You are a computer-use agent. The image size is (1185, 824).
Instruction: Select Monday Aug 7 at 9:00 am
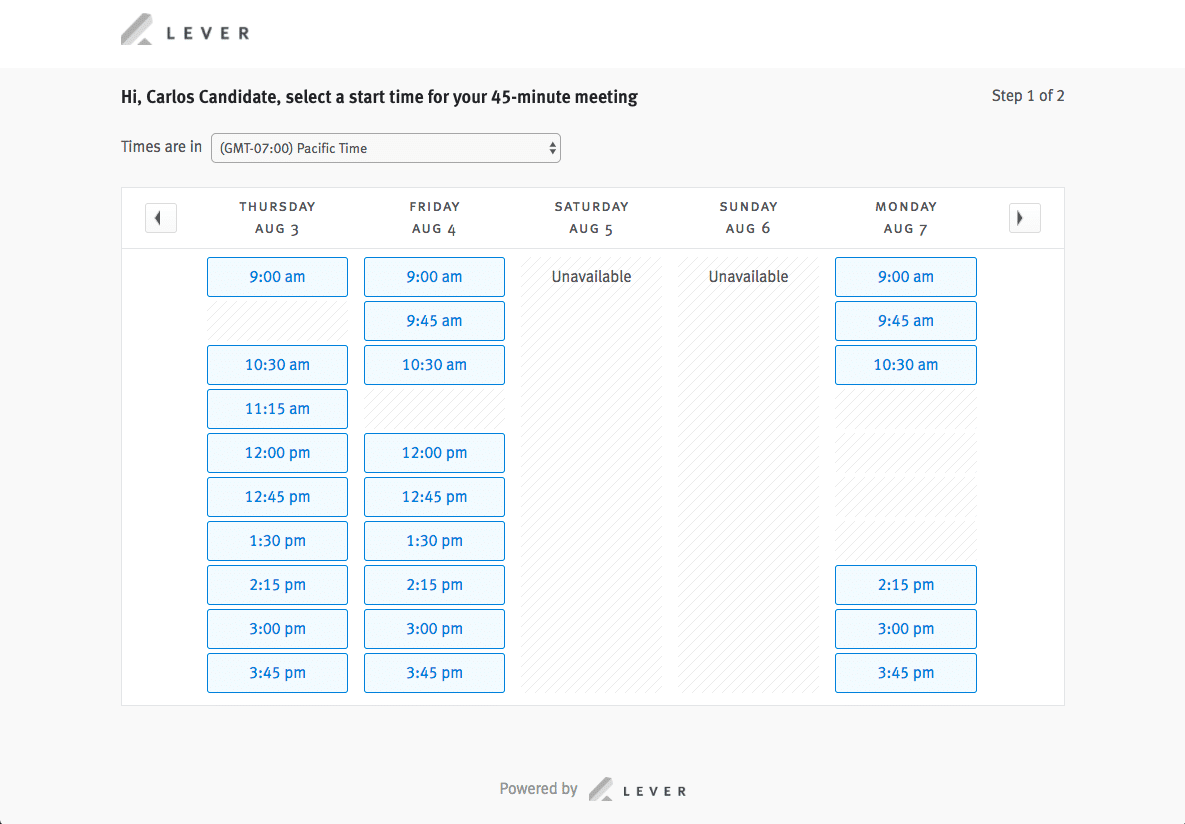(x=905, y=277)
